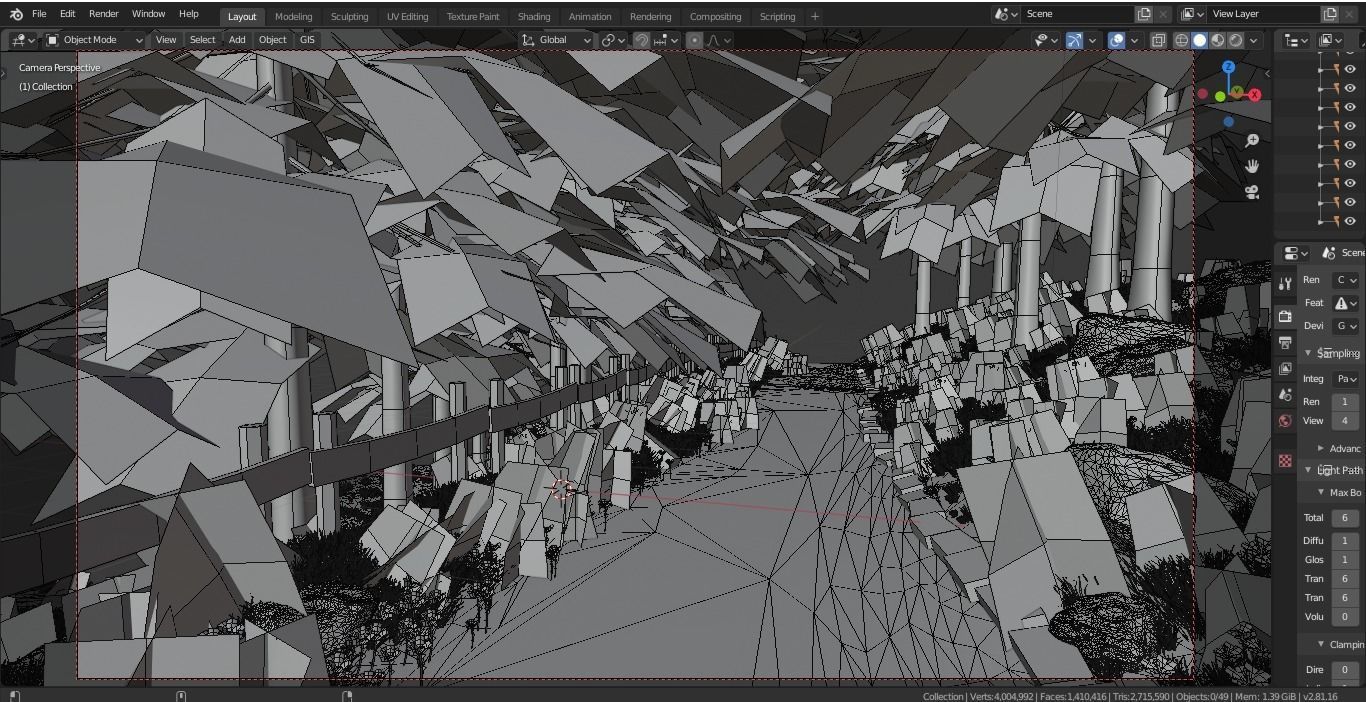Open the GIS menu

click(307, 40)
